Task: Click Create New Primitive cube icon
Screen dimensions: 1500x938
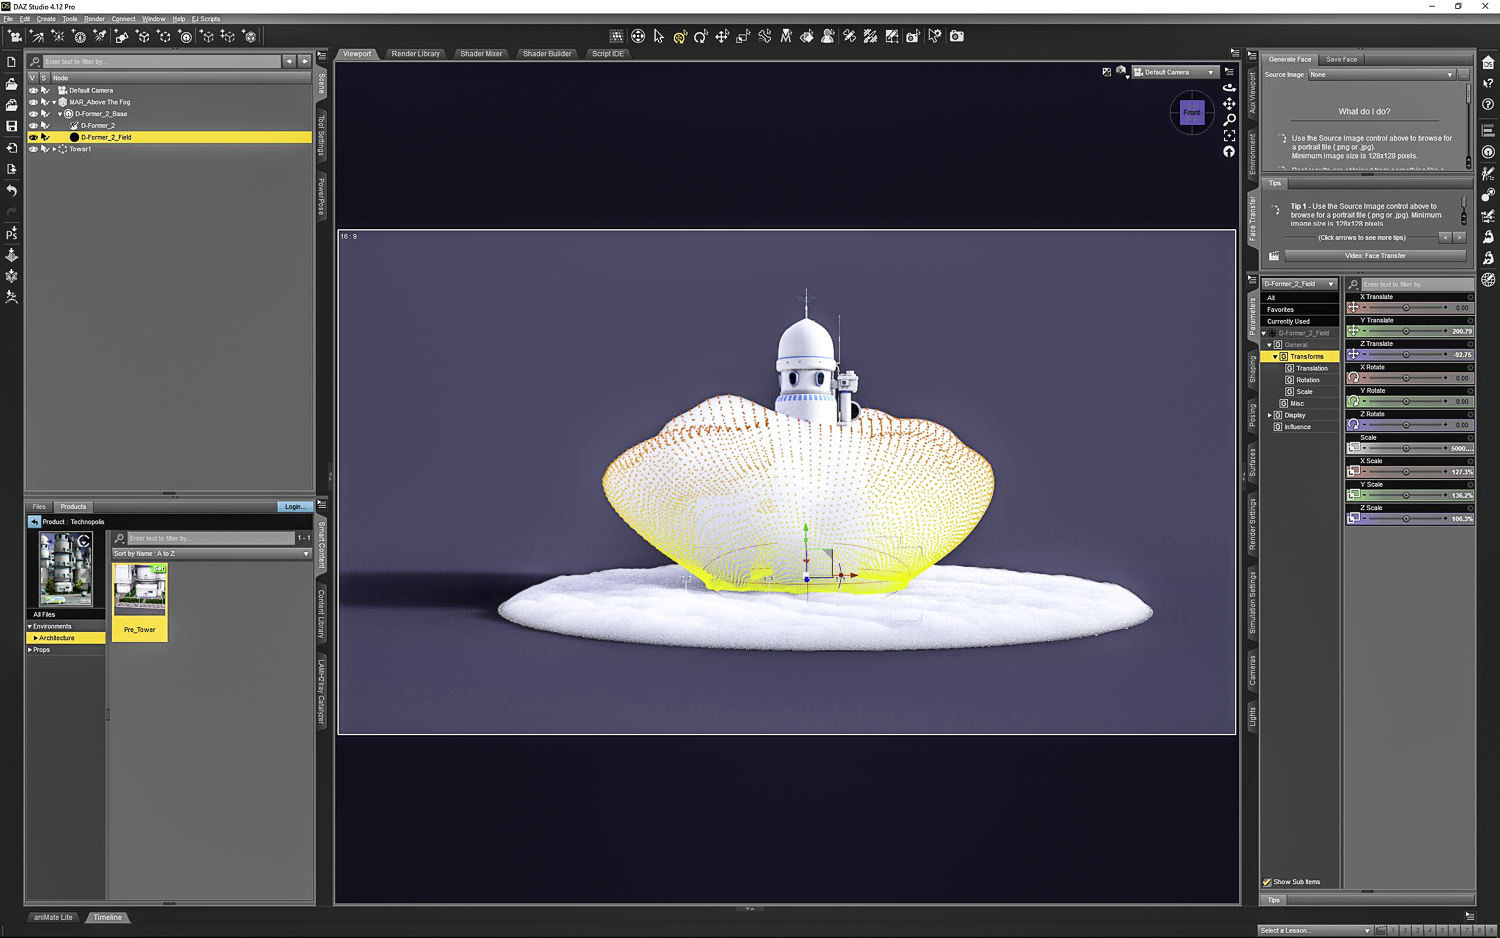Action: click(x=143, y=37)
